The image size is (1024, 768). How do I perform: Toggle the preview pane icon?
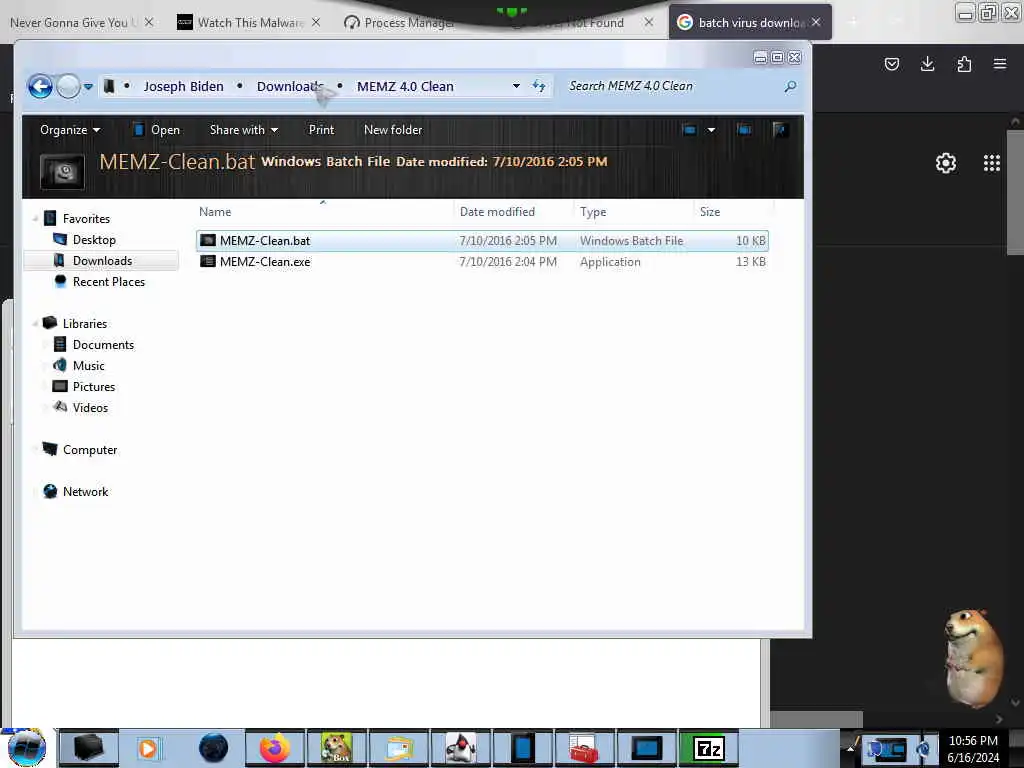pos(744,130)
